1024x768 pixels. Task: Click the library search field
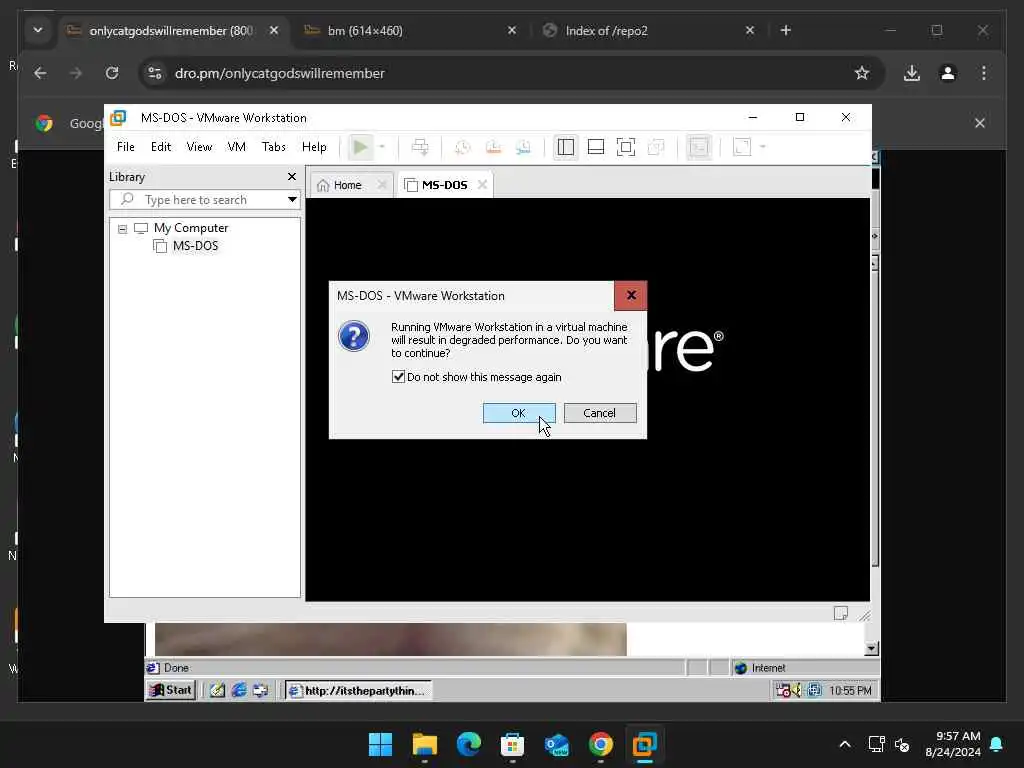click(199, 199)
